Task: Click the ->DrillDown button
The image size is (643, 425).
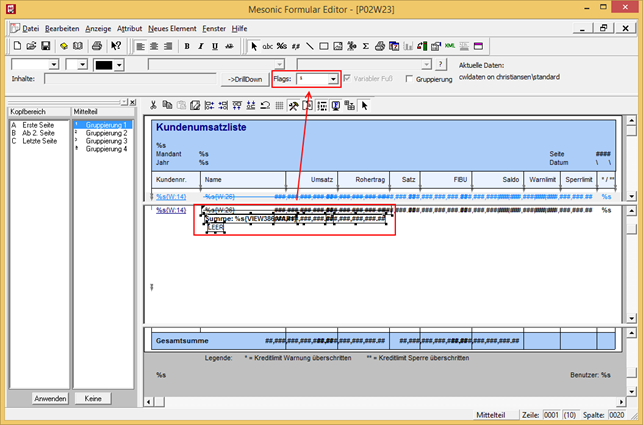Action: coord(244,78)
